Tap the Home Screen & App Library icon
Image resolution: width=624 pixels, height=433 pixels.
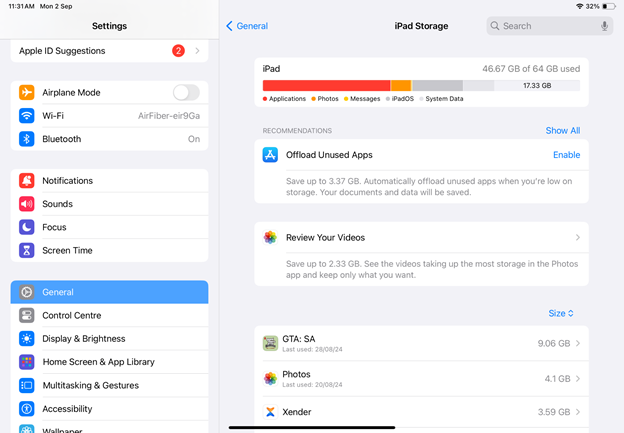point(27,362)
